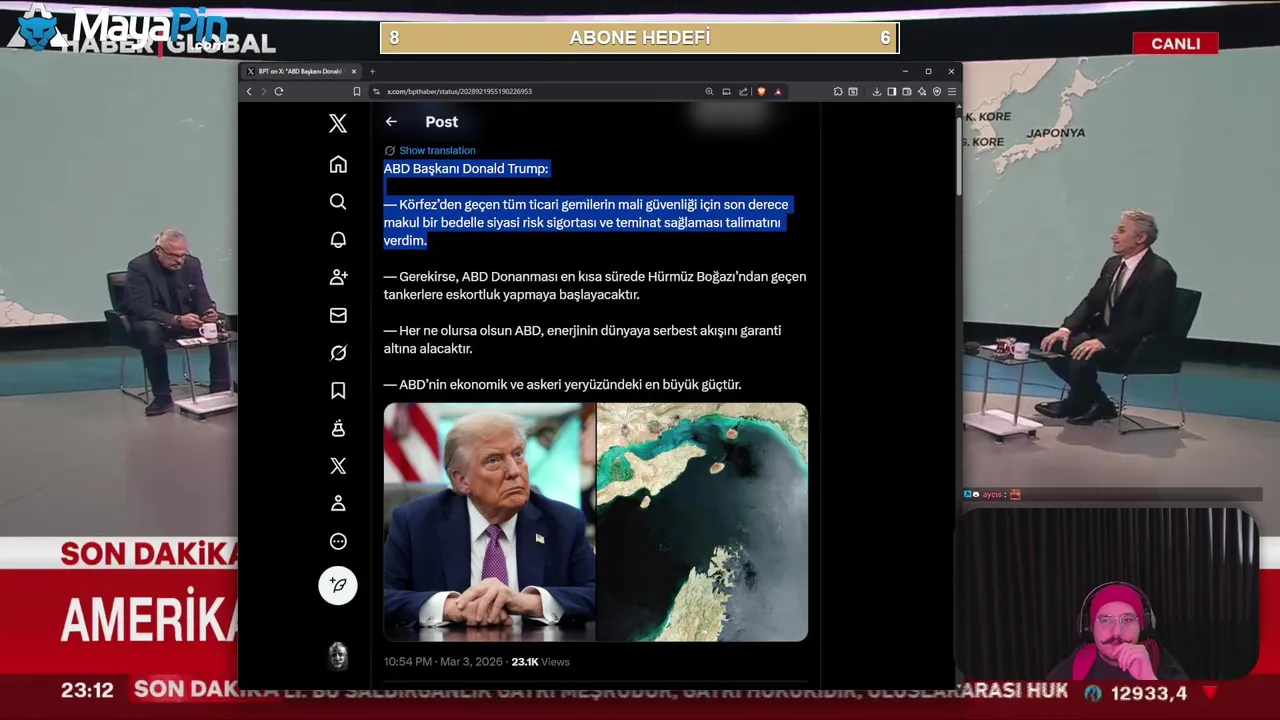The image size is (1280, 720).
Task: Open More options circle in X sidebar
Action: [338, 541]
